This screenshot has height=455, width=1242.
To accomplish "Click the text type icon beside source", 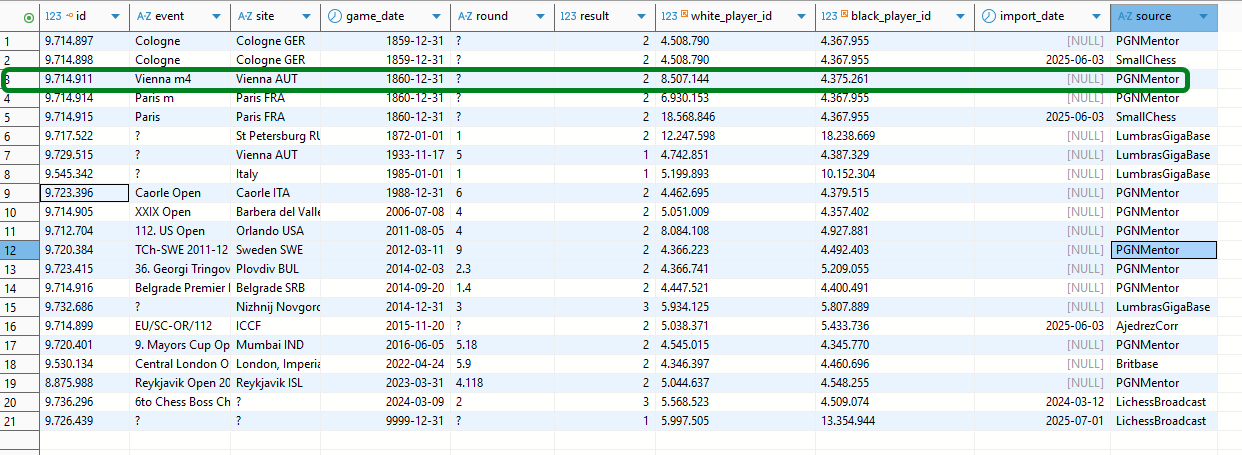I will tap(1125, 17).
